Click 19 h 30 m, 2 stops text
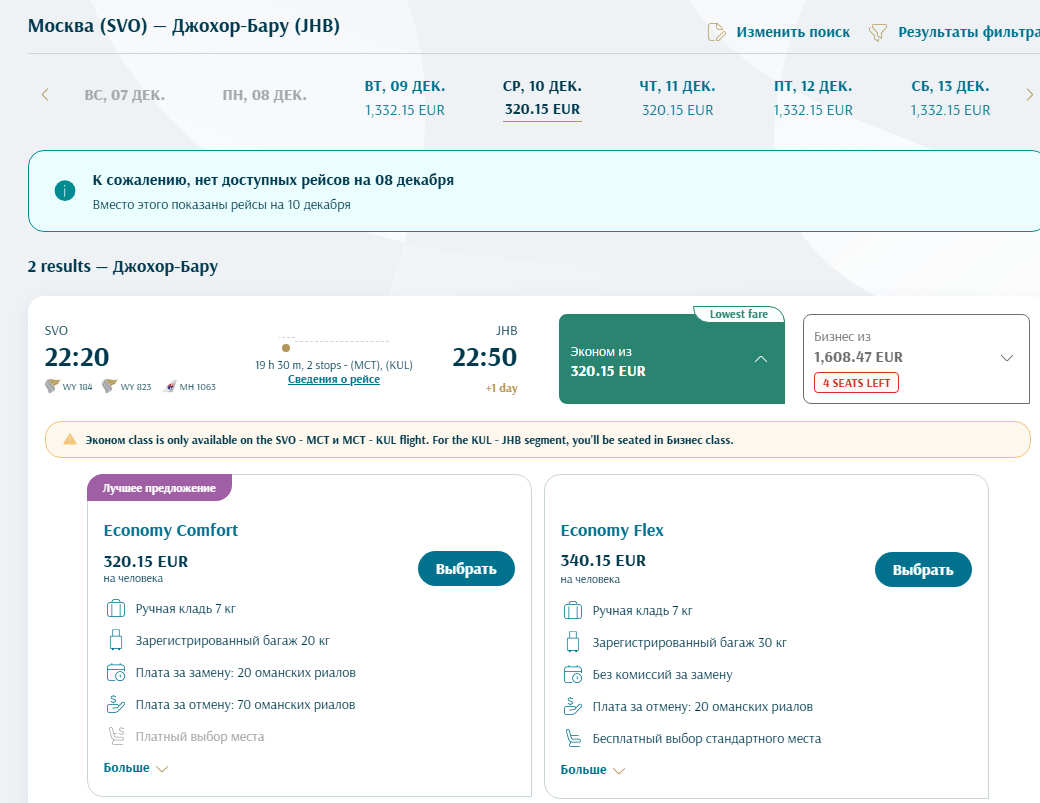Viewport: 1040px width, 803px height. [334, 365]
